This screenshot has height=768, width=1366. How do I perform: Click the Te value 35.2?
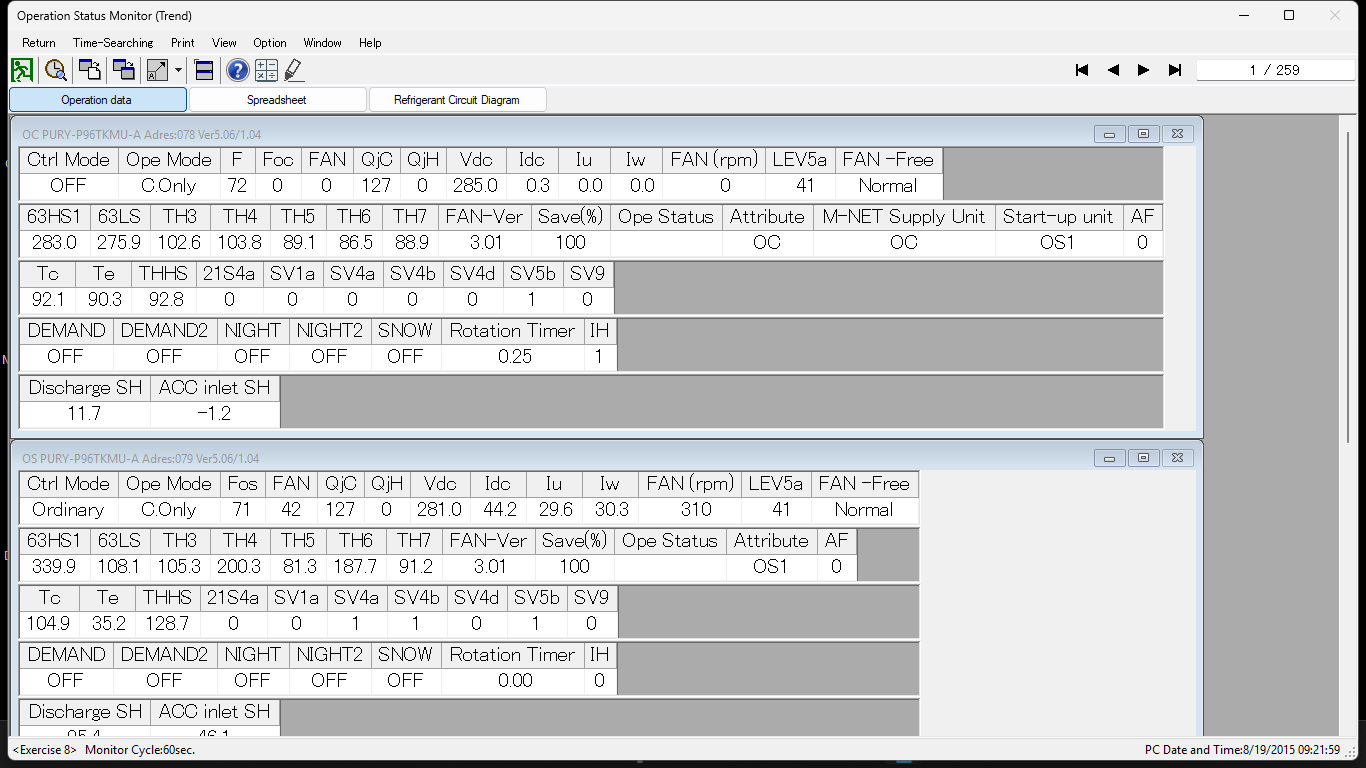[x=108, y=623]
